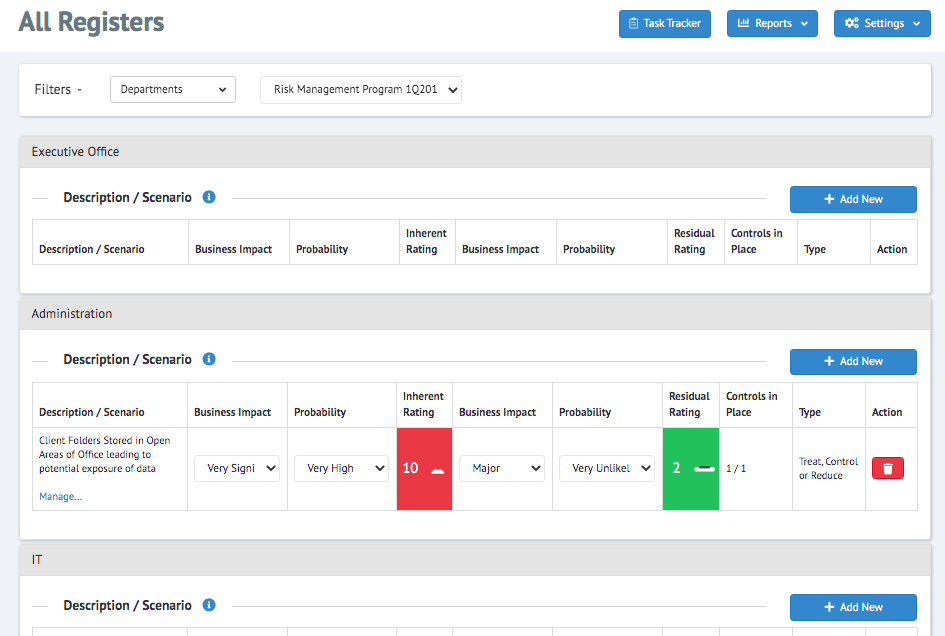This screenshot has height=636, width=945.
Task: Click the red inherent rating 10 cell
Action: (424, 469)
